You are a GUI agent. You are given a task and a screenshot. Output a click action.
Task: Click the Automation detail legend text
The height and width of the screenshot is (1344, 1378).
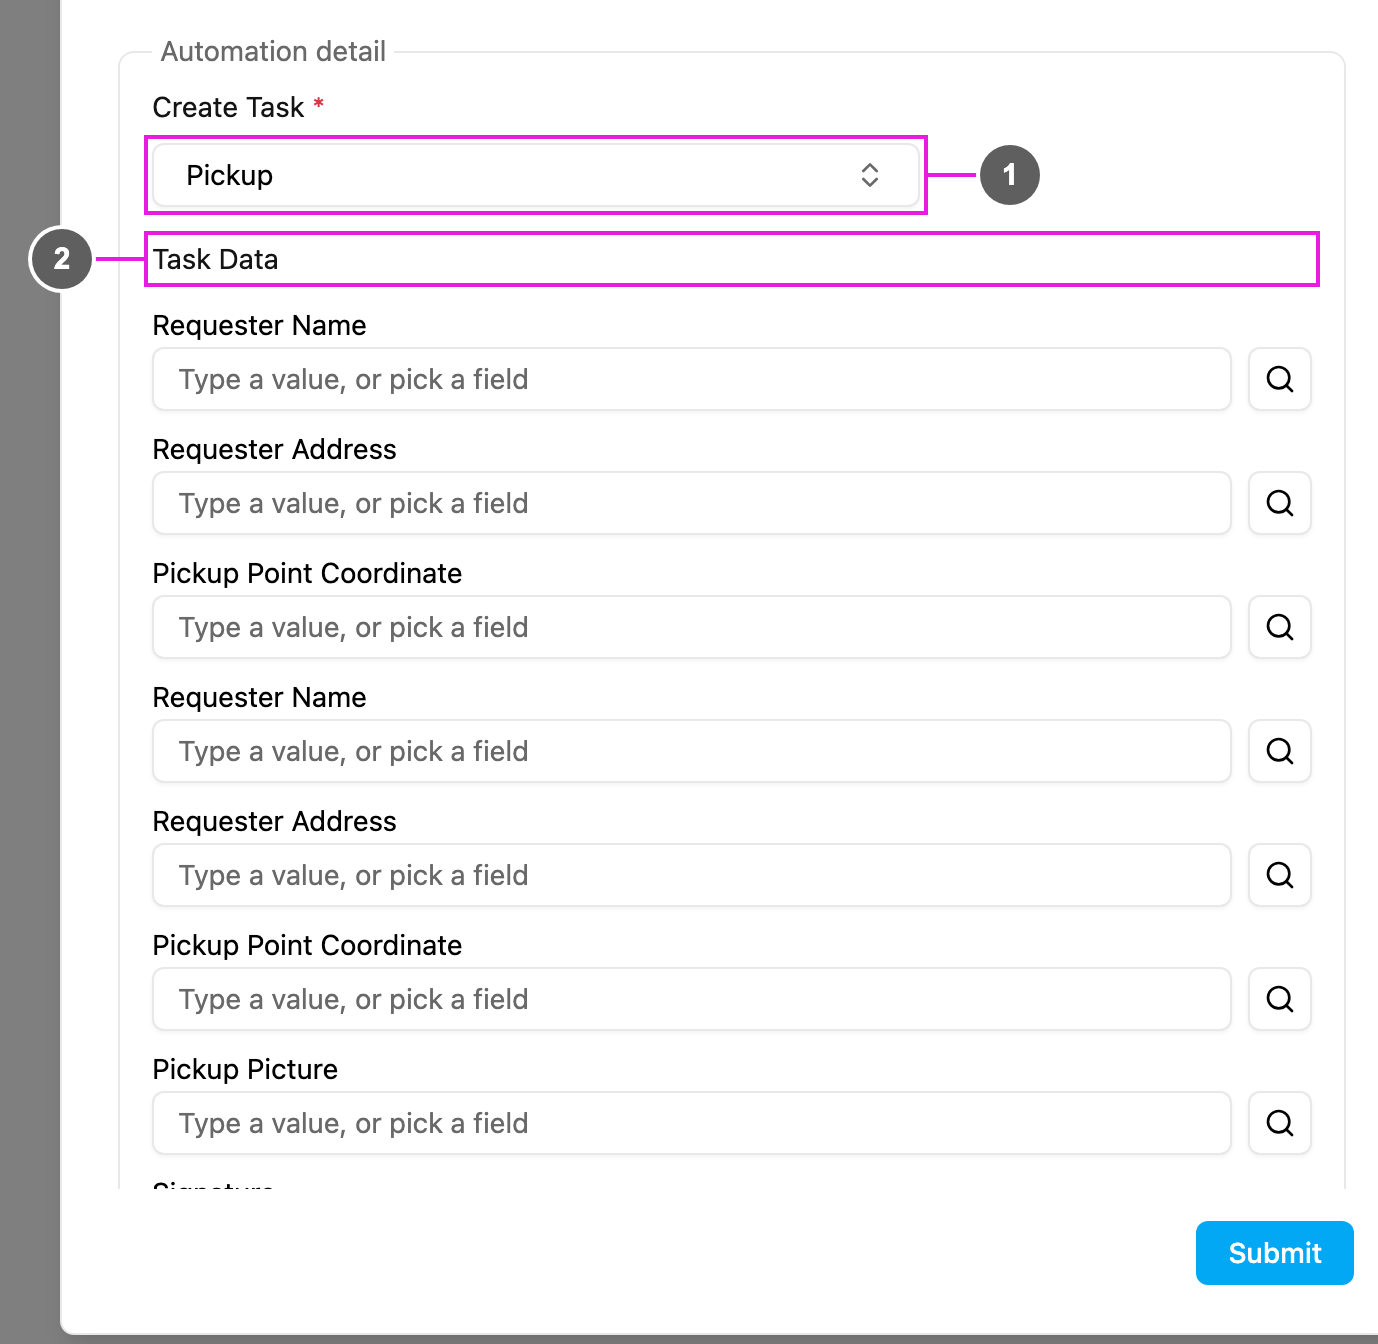(273, 52)
